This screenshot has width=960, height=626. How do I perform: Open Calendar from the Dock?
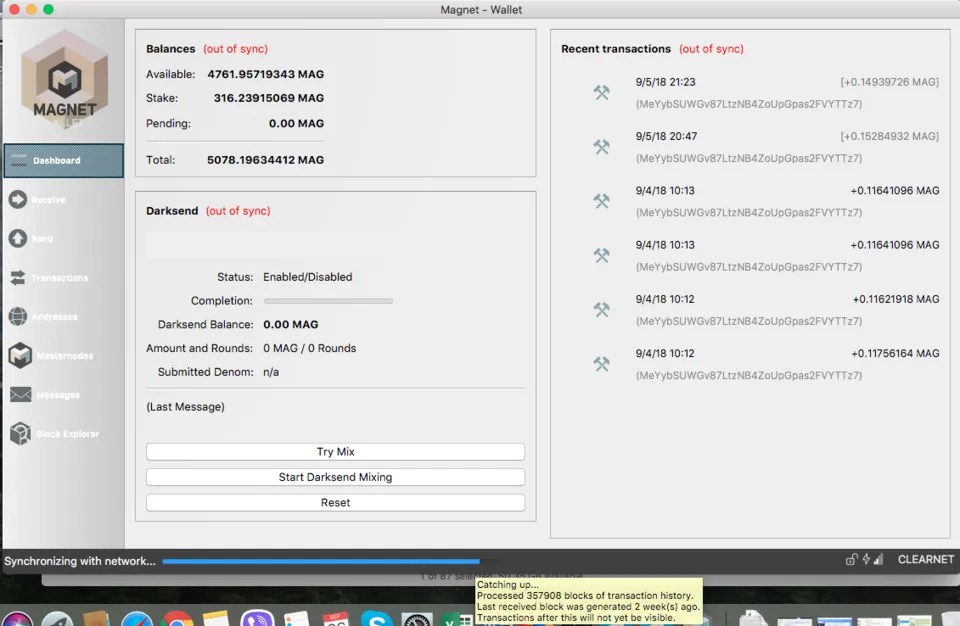[336, 619]
